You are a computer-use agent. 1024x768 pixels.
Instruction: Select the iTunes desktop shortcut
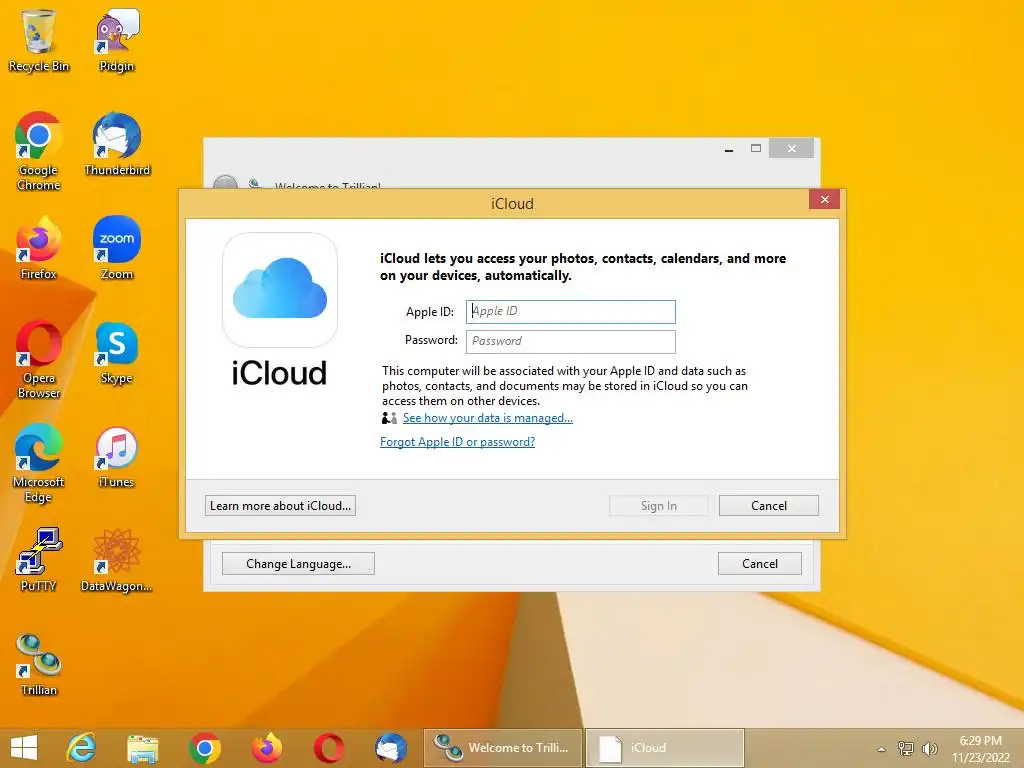pyautogui.click(x=117, y=457)
